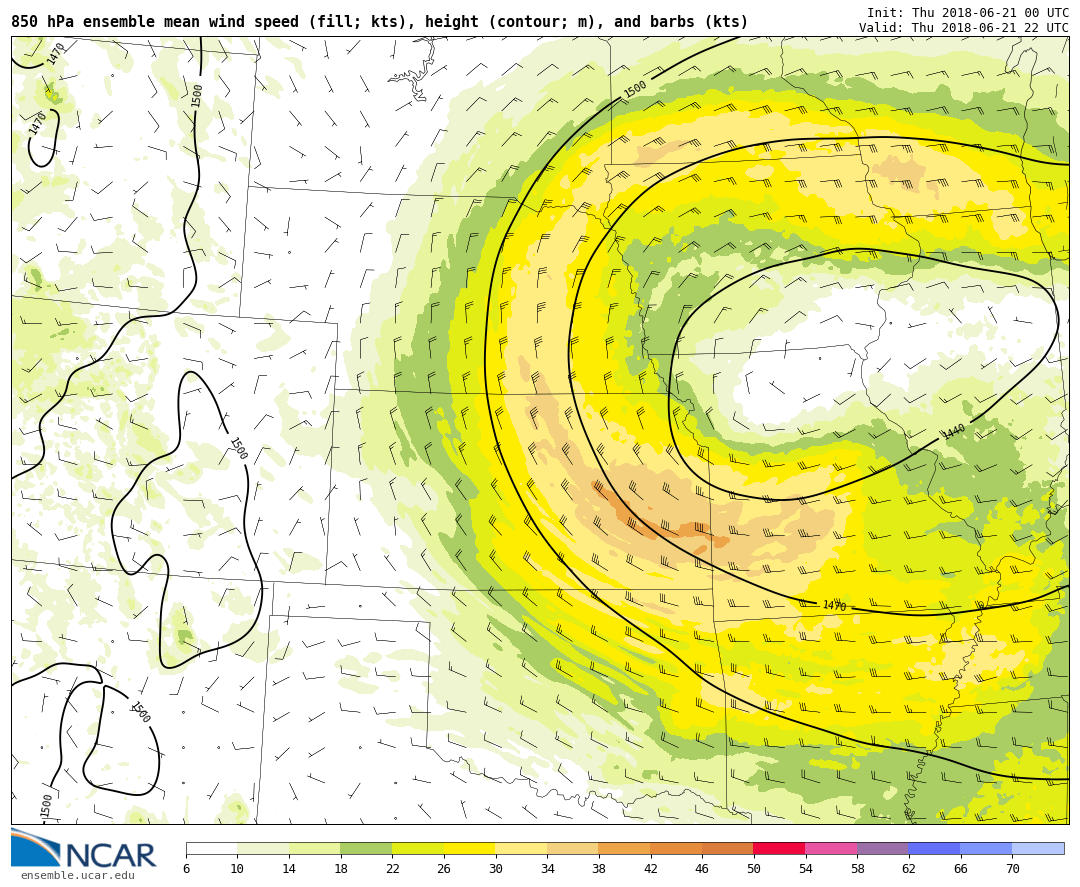Viewport: 1080px width, 887px height.
Task: Click the Init: Thu 2018-06-21 00 UTC text
Action: [968, 12]
